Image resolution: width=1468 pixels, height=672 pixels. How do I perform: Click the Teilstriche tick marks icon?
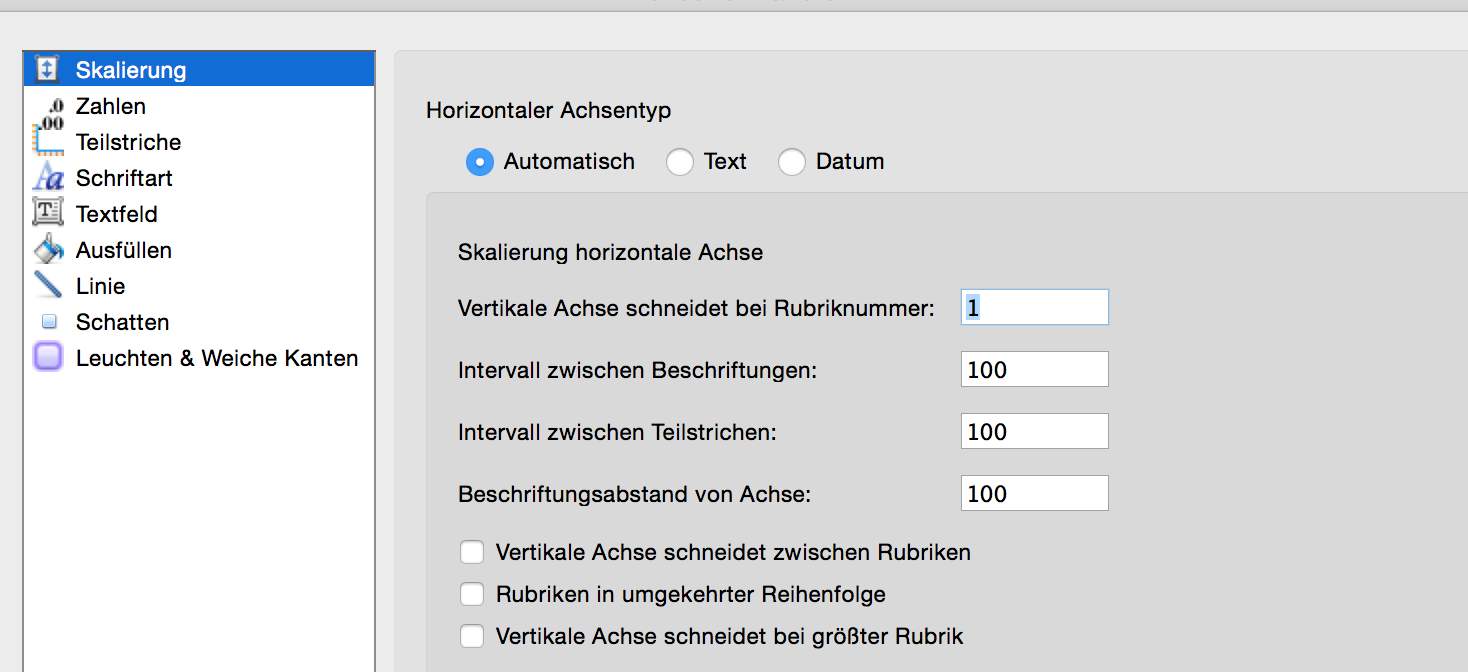(x=50, y=141)
